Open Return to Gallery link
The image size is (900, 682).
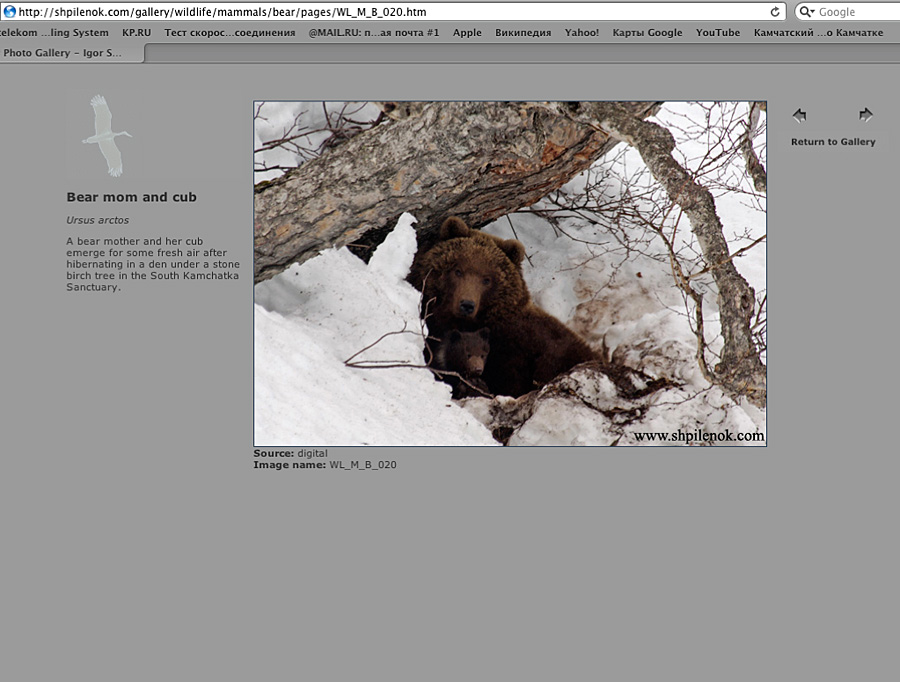(832, 142)
